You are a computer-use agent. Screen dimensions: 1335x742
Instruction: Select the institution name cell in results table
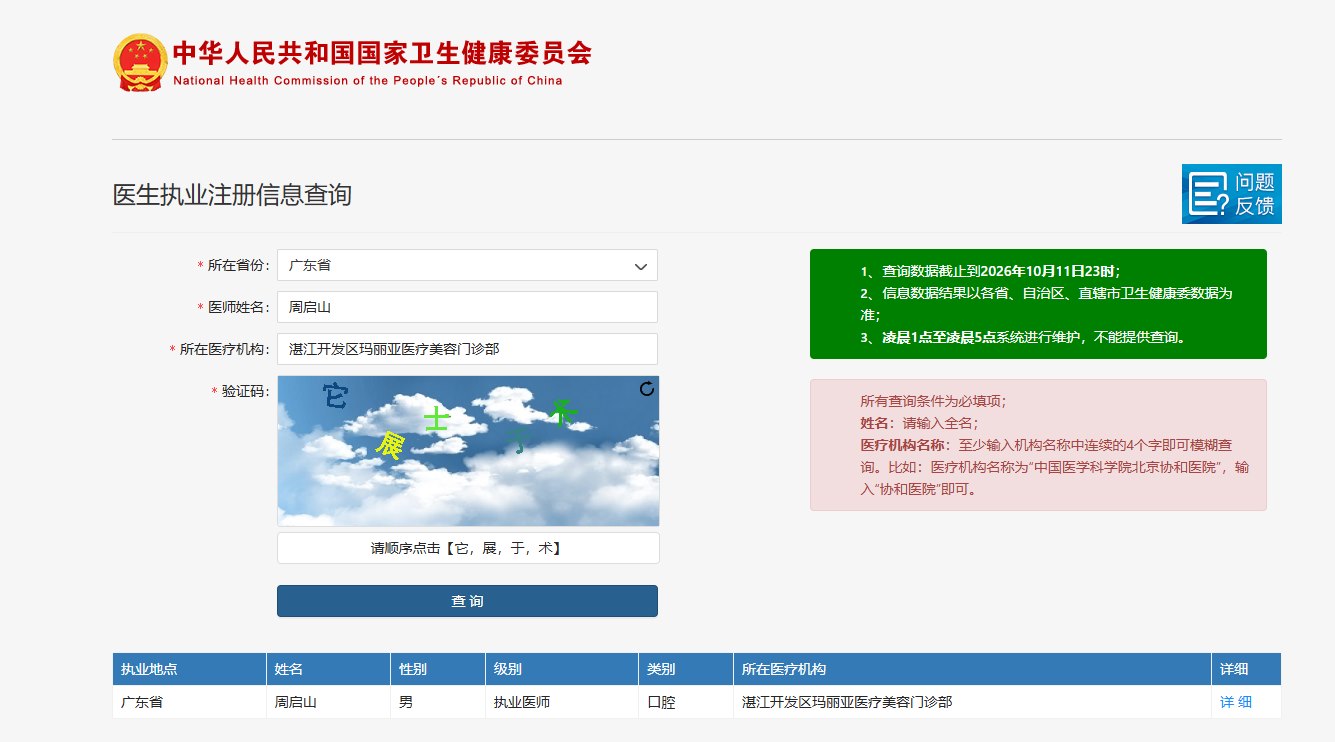pos(972,702)
